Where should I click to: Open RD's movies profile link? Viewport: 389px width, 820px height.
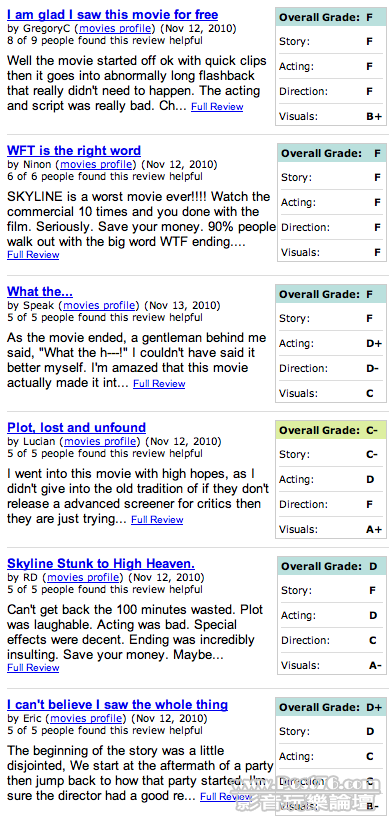click(x=84, y=577)
